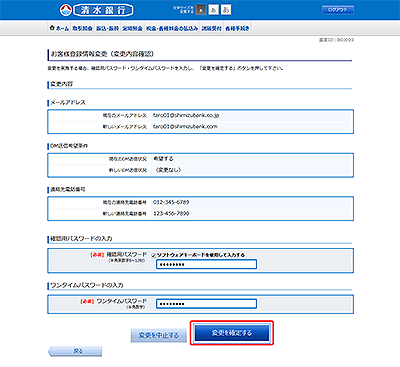Screen dimensions: 400x367
Task: Click the 確認用パスワード input field
Action: 206,264
